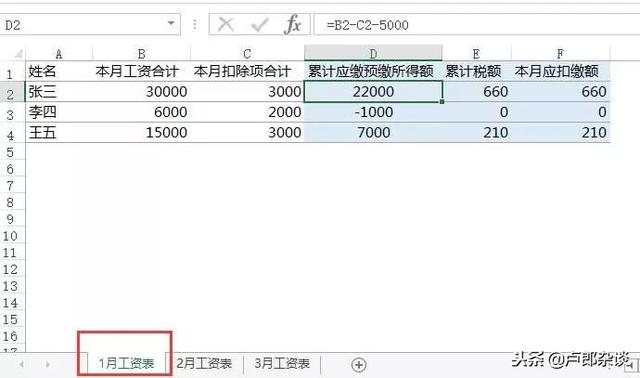Click the 累计税额 header cell
The image size is (640, 378).
point(476,71)
